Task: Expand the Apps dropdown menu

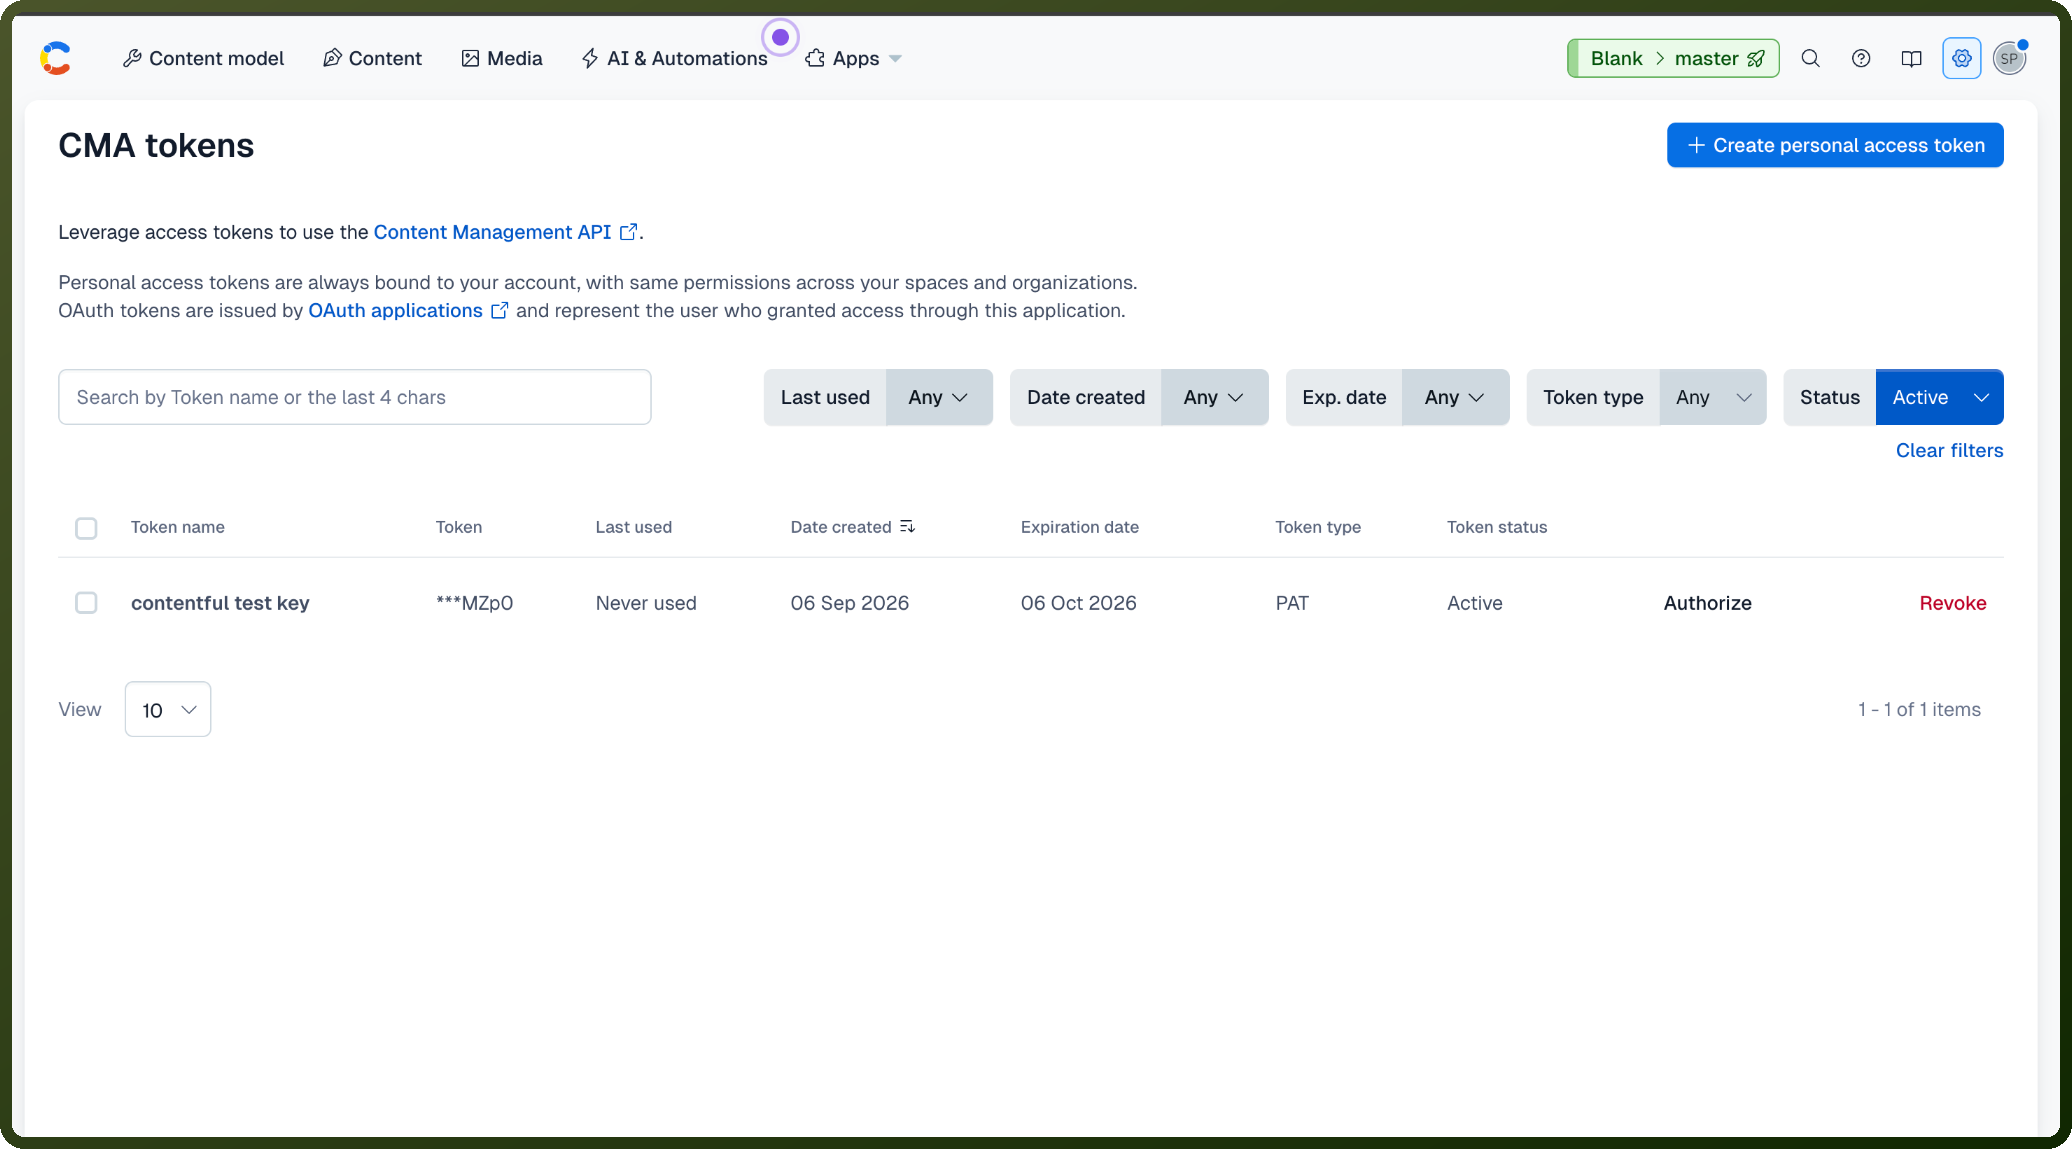Action: coord(853,58)
